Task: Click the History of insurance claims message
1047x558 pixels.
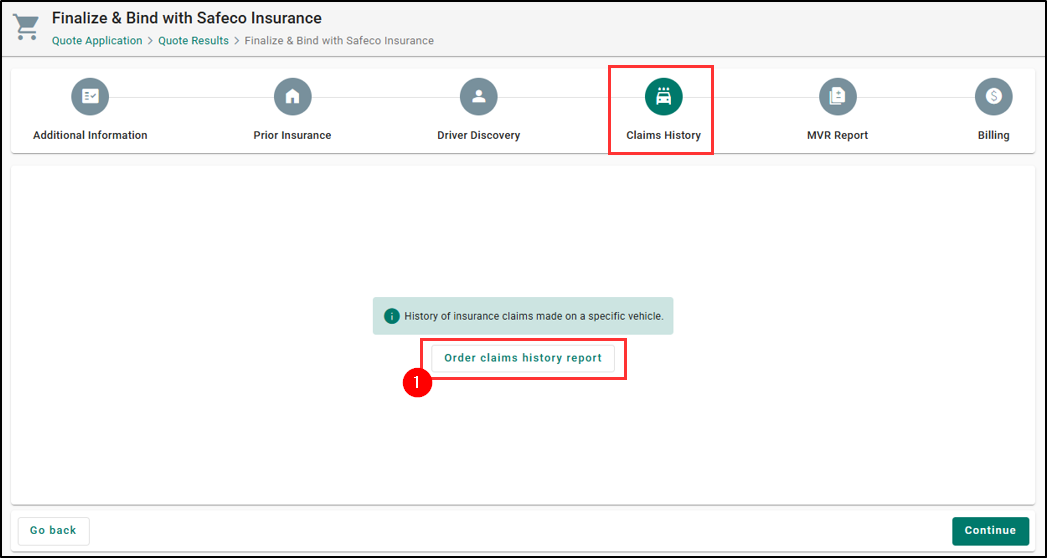Action: (x=534, y=316)
